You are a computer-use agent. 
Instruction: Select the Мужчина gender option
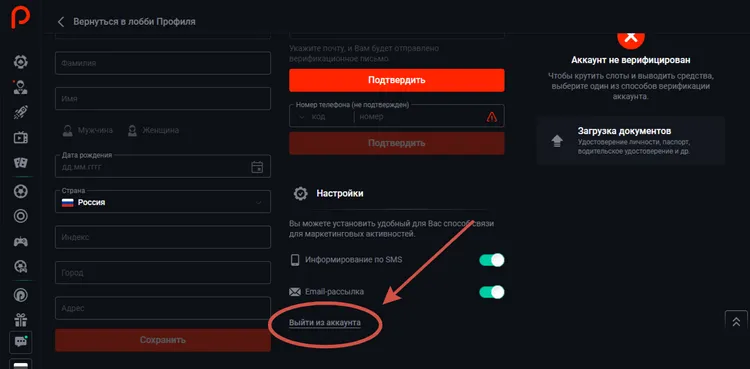(88, 130)
